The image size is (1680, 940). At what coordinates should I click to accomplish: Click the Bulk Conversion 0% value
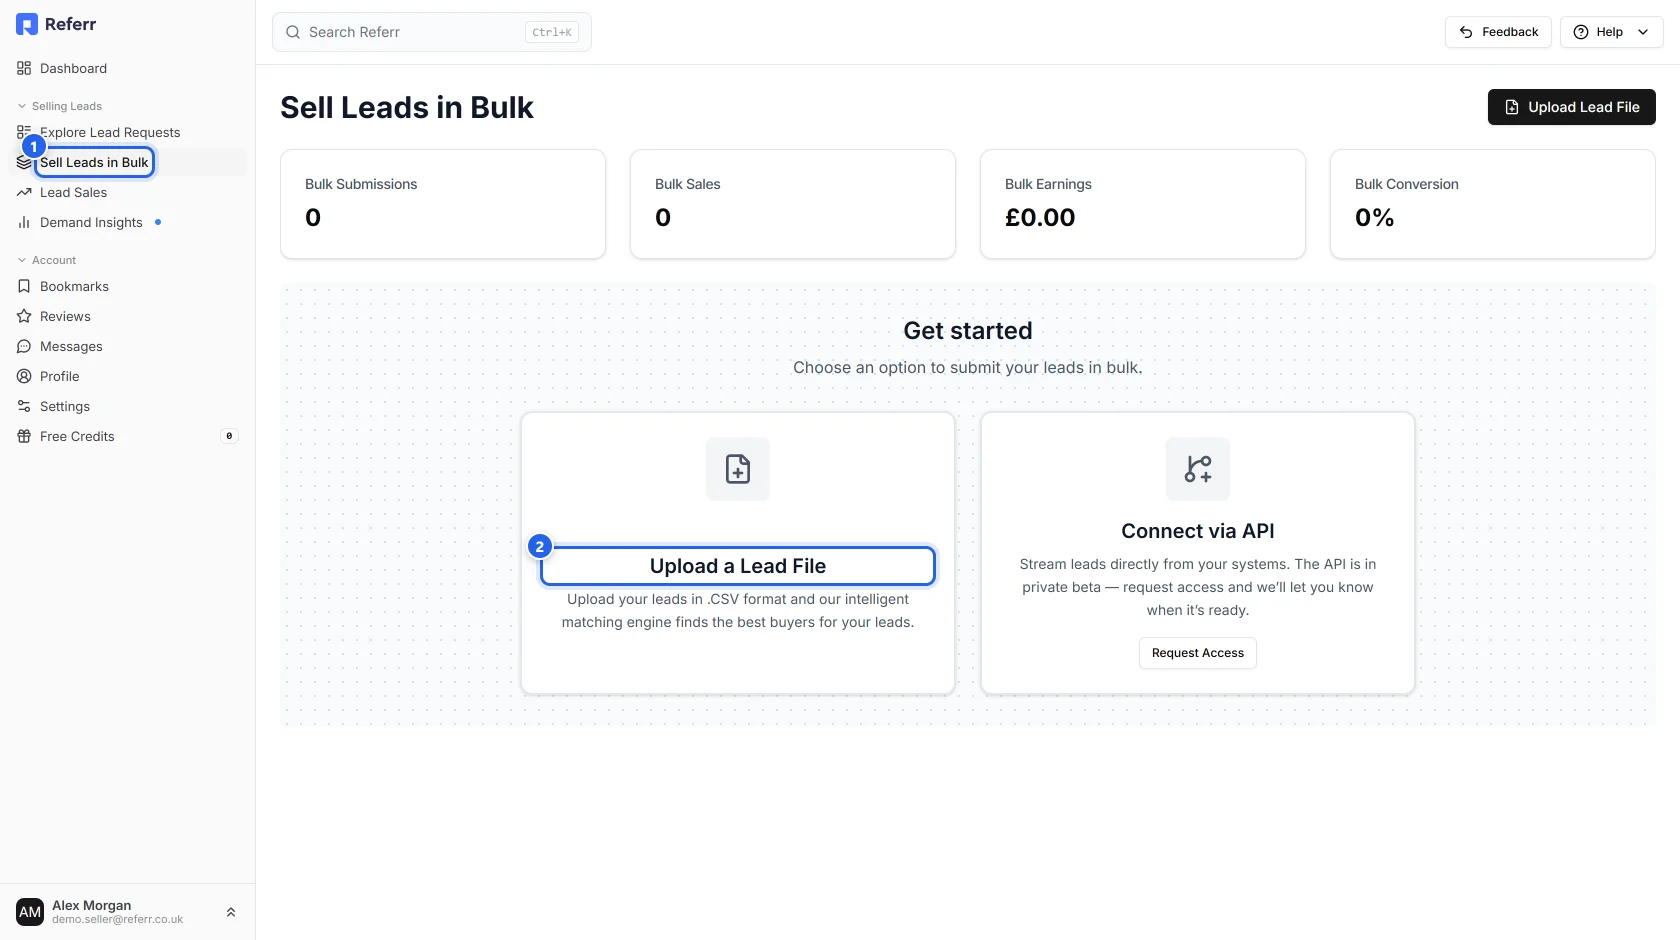click(x=1374, y=217)
